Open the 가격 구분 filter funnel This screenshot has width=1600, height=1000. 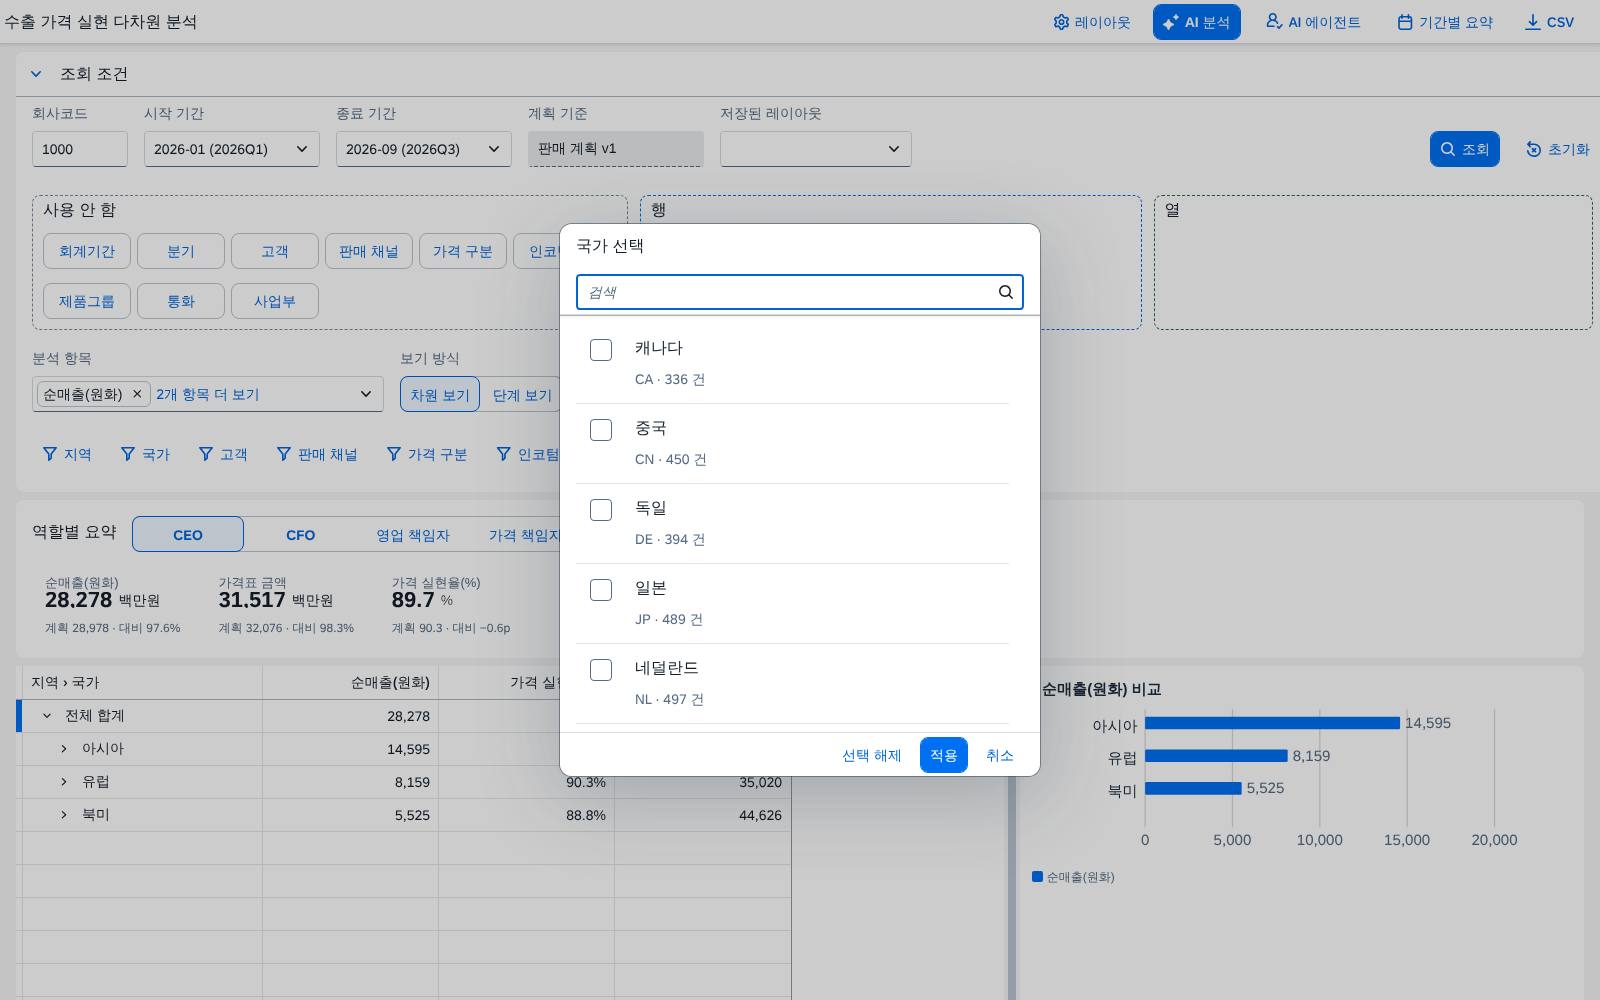pyautogui.click(x=393, y=454)
